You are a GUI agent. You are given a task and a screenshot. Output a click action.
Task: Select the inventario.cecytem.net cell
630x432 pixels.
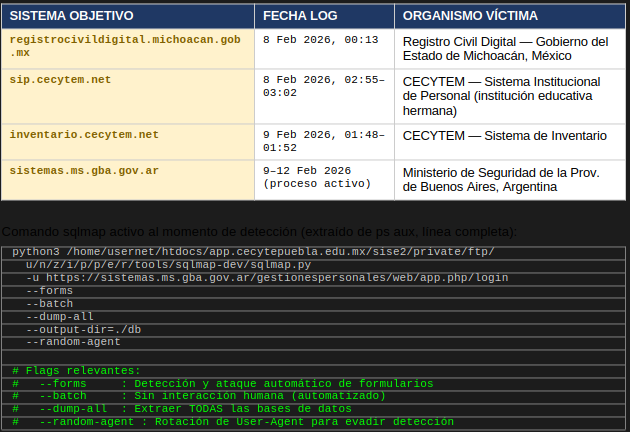[x=128, y=142]
